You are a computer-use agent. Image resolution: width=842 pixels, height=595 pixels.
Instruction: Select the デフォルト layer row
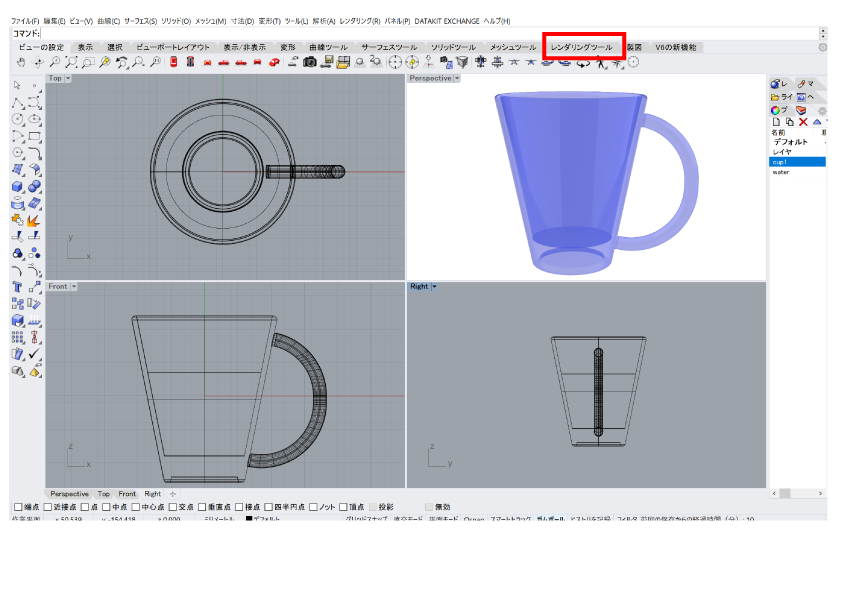797,142
